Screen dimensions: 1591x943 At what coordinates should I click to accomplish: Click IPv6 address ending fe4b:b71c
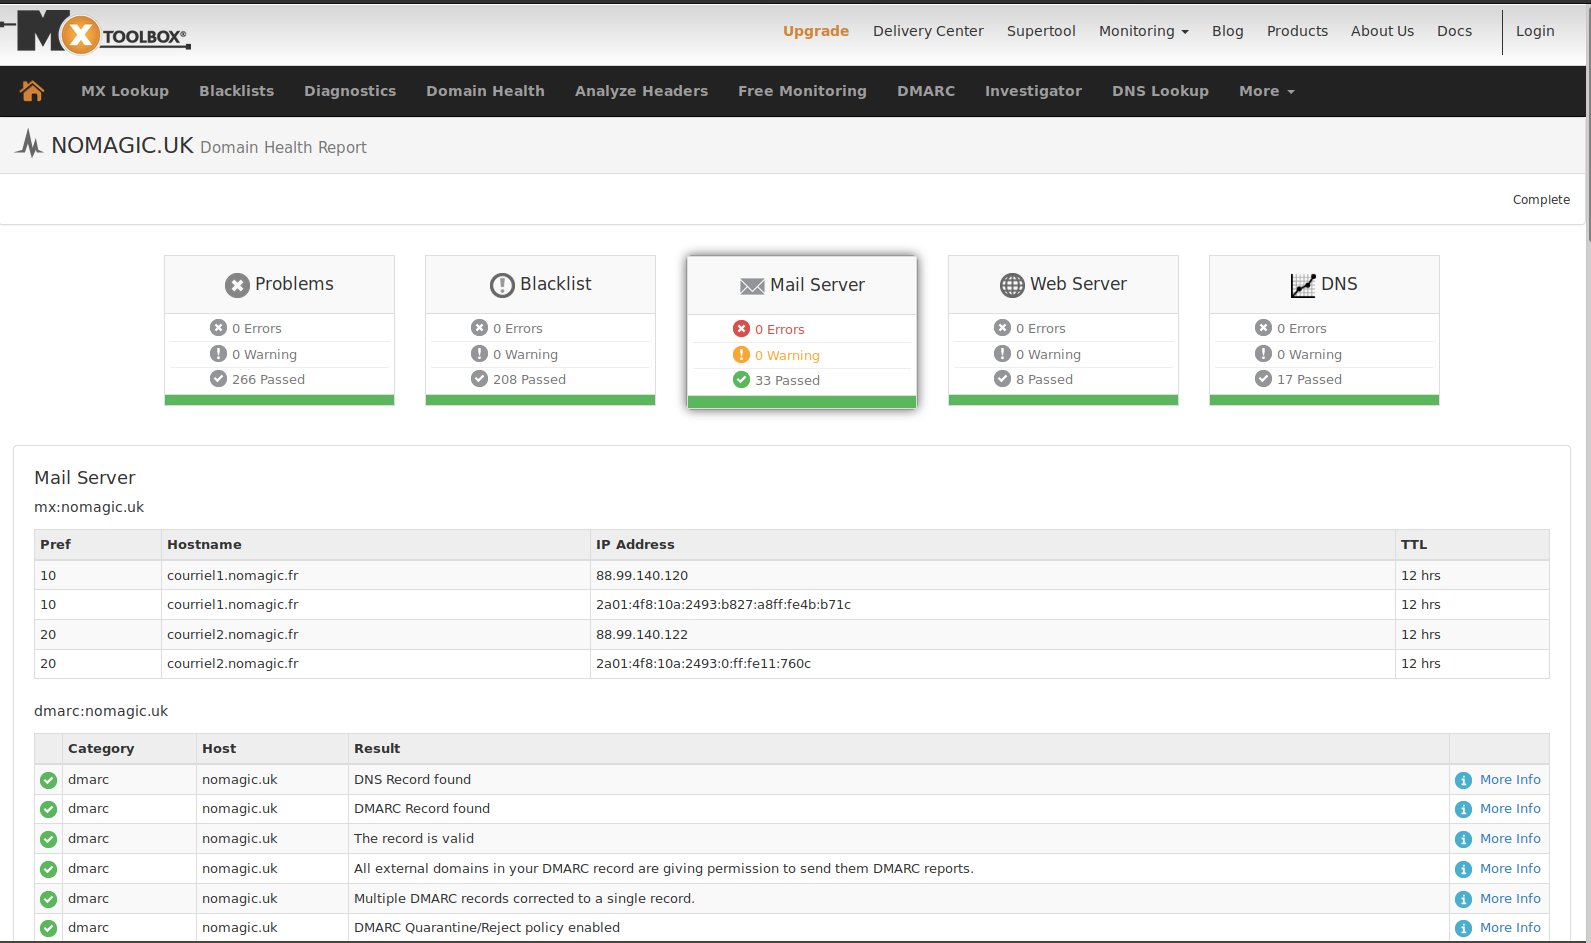(x=723, y=605)
